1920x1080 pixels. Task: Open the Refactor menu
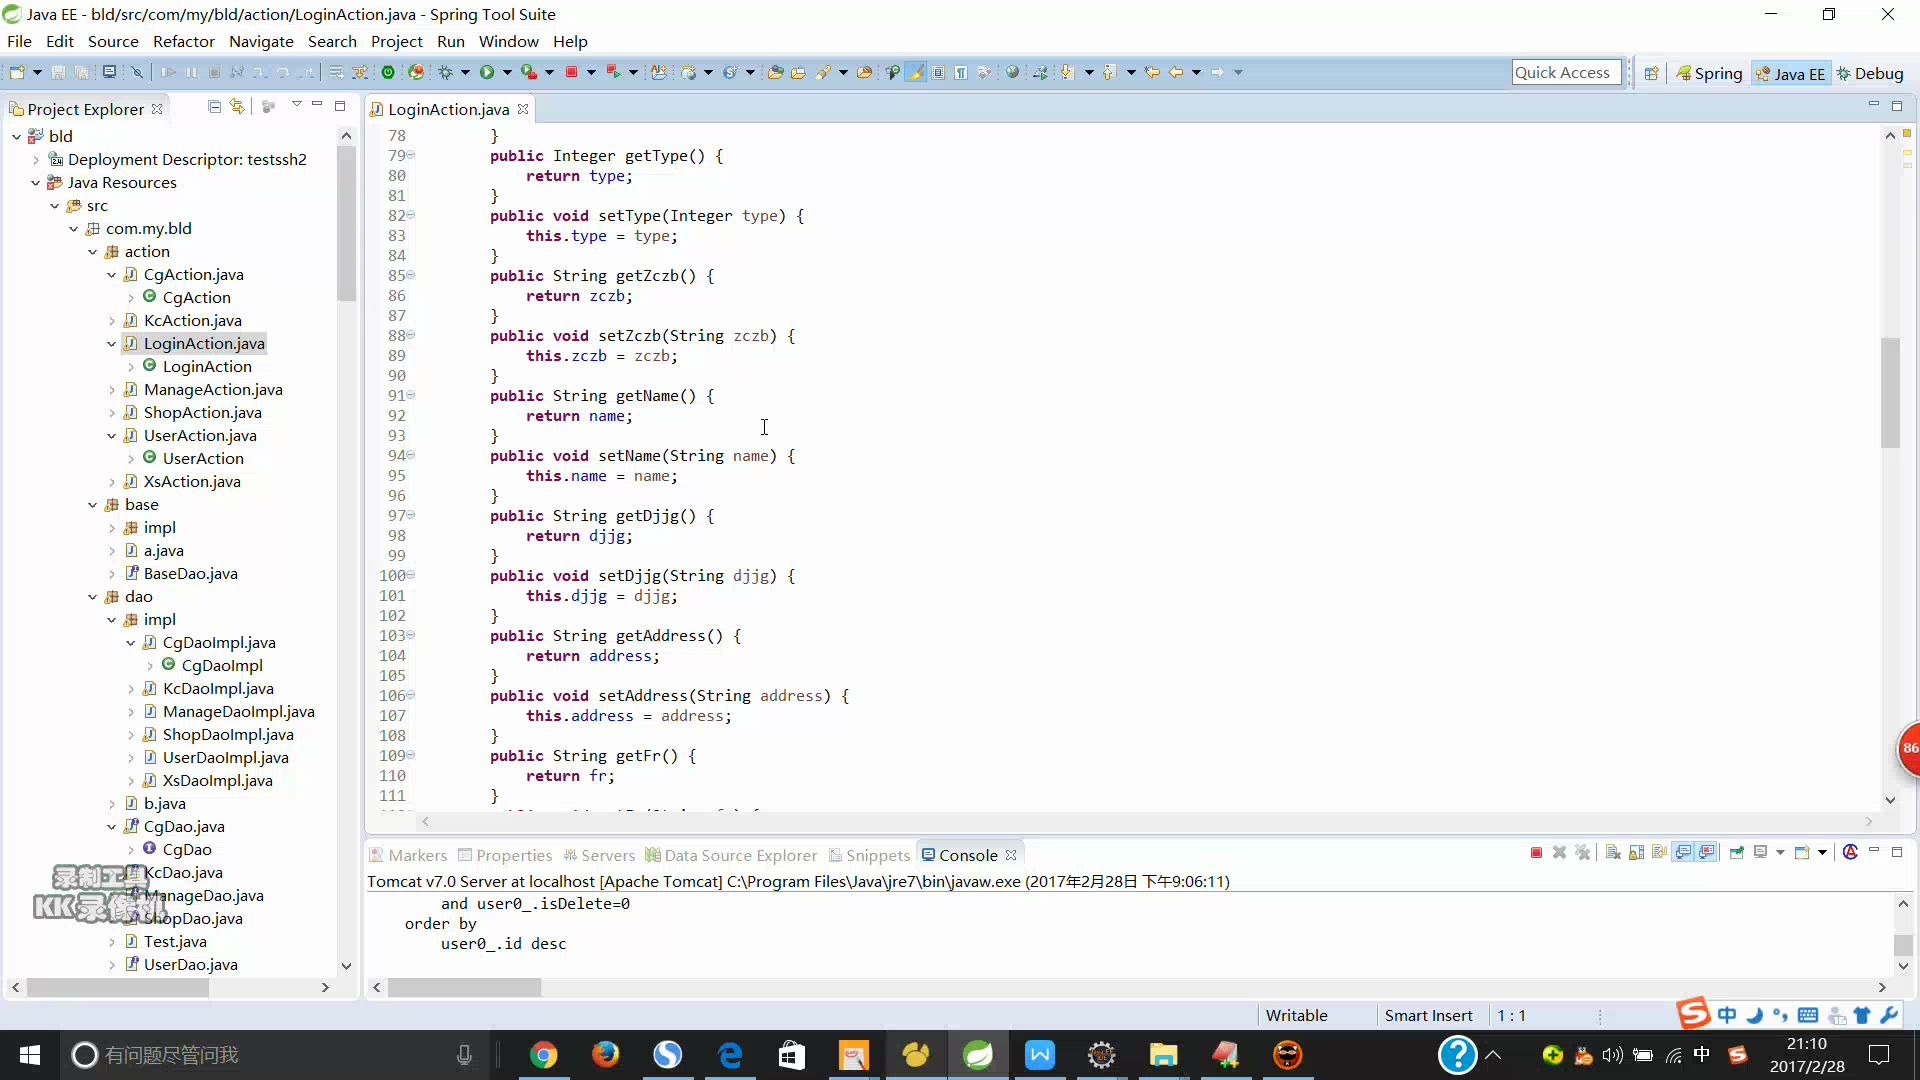point(183,41)
